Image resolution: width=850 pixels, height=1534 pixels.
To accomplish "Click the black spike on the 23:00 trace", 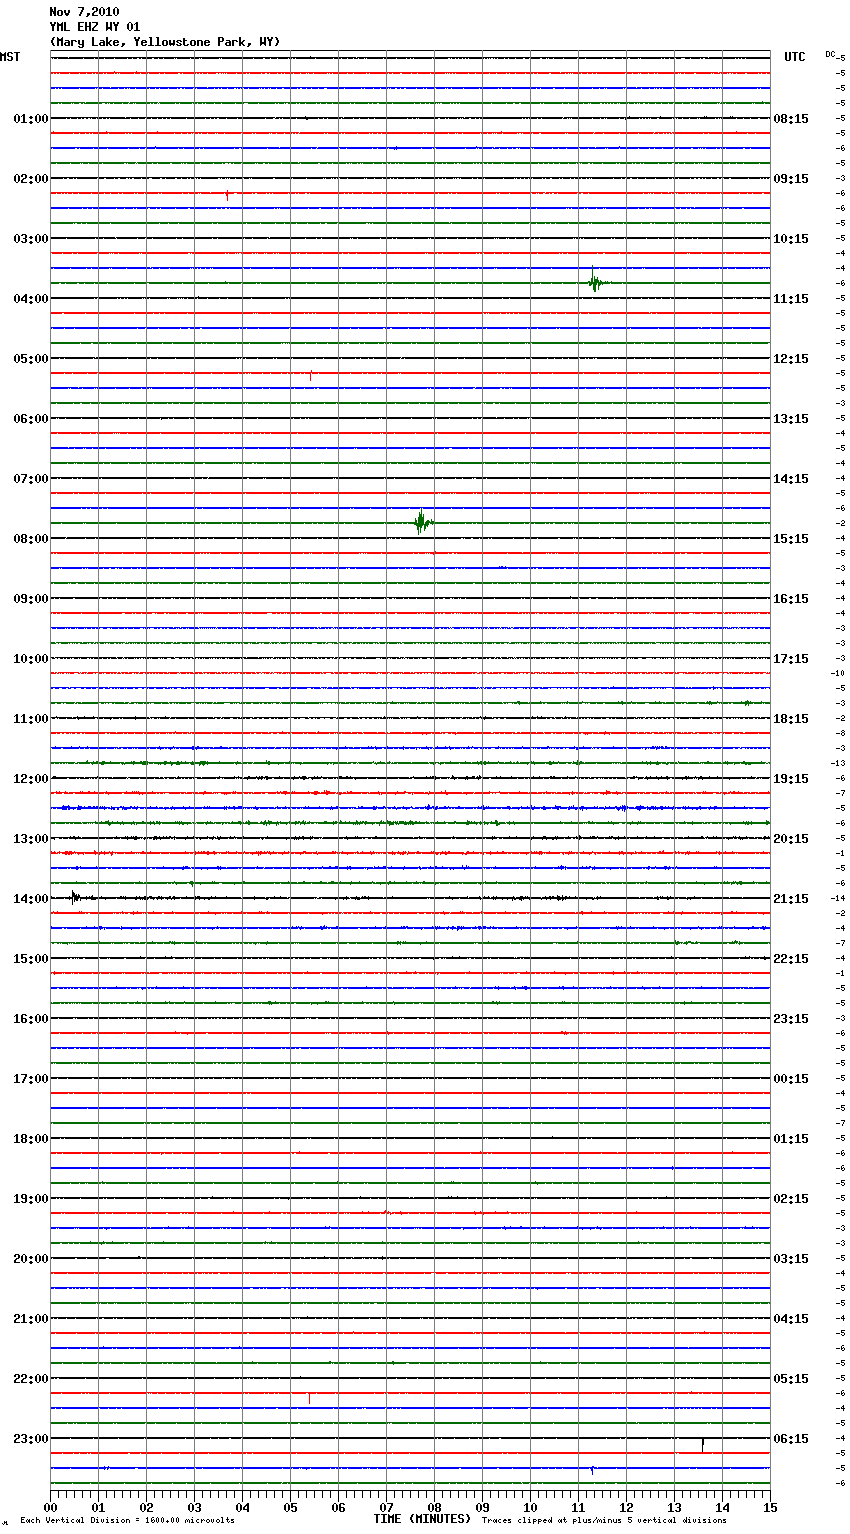I will click(x=703, y=1444).
